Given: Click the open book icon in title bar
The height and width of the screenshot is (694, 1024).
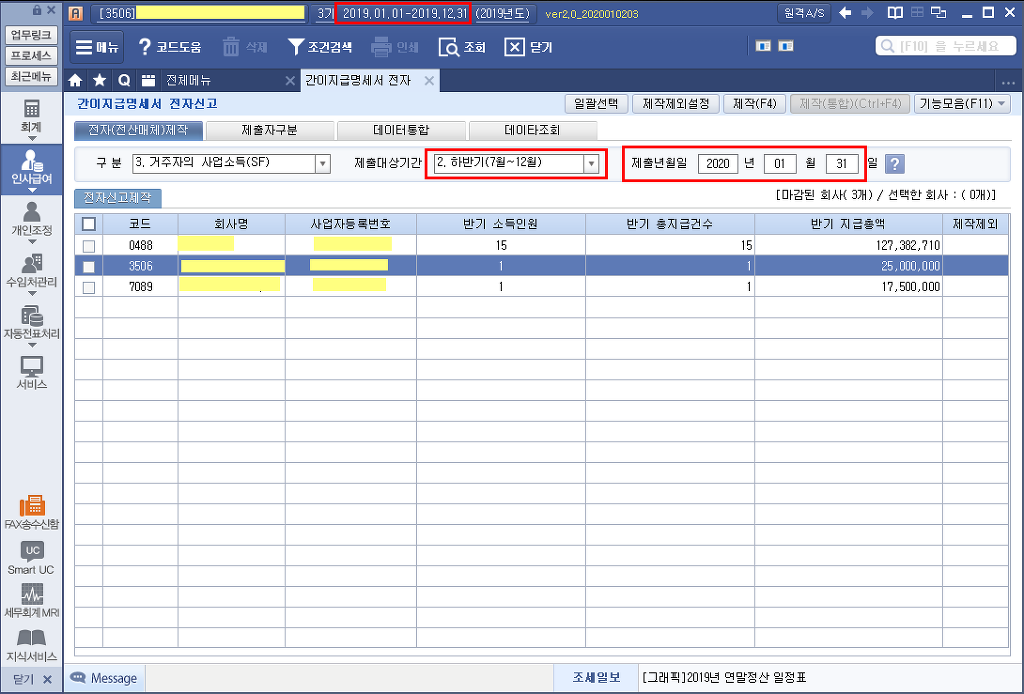Looking at the screenshot, I should (x=895, y=13).
